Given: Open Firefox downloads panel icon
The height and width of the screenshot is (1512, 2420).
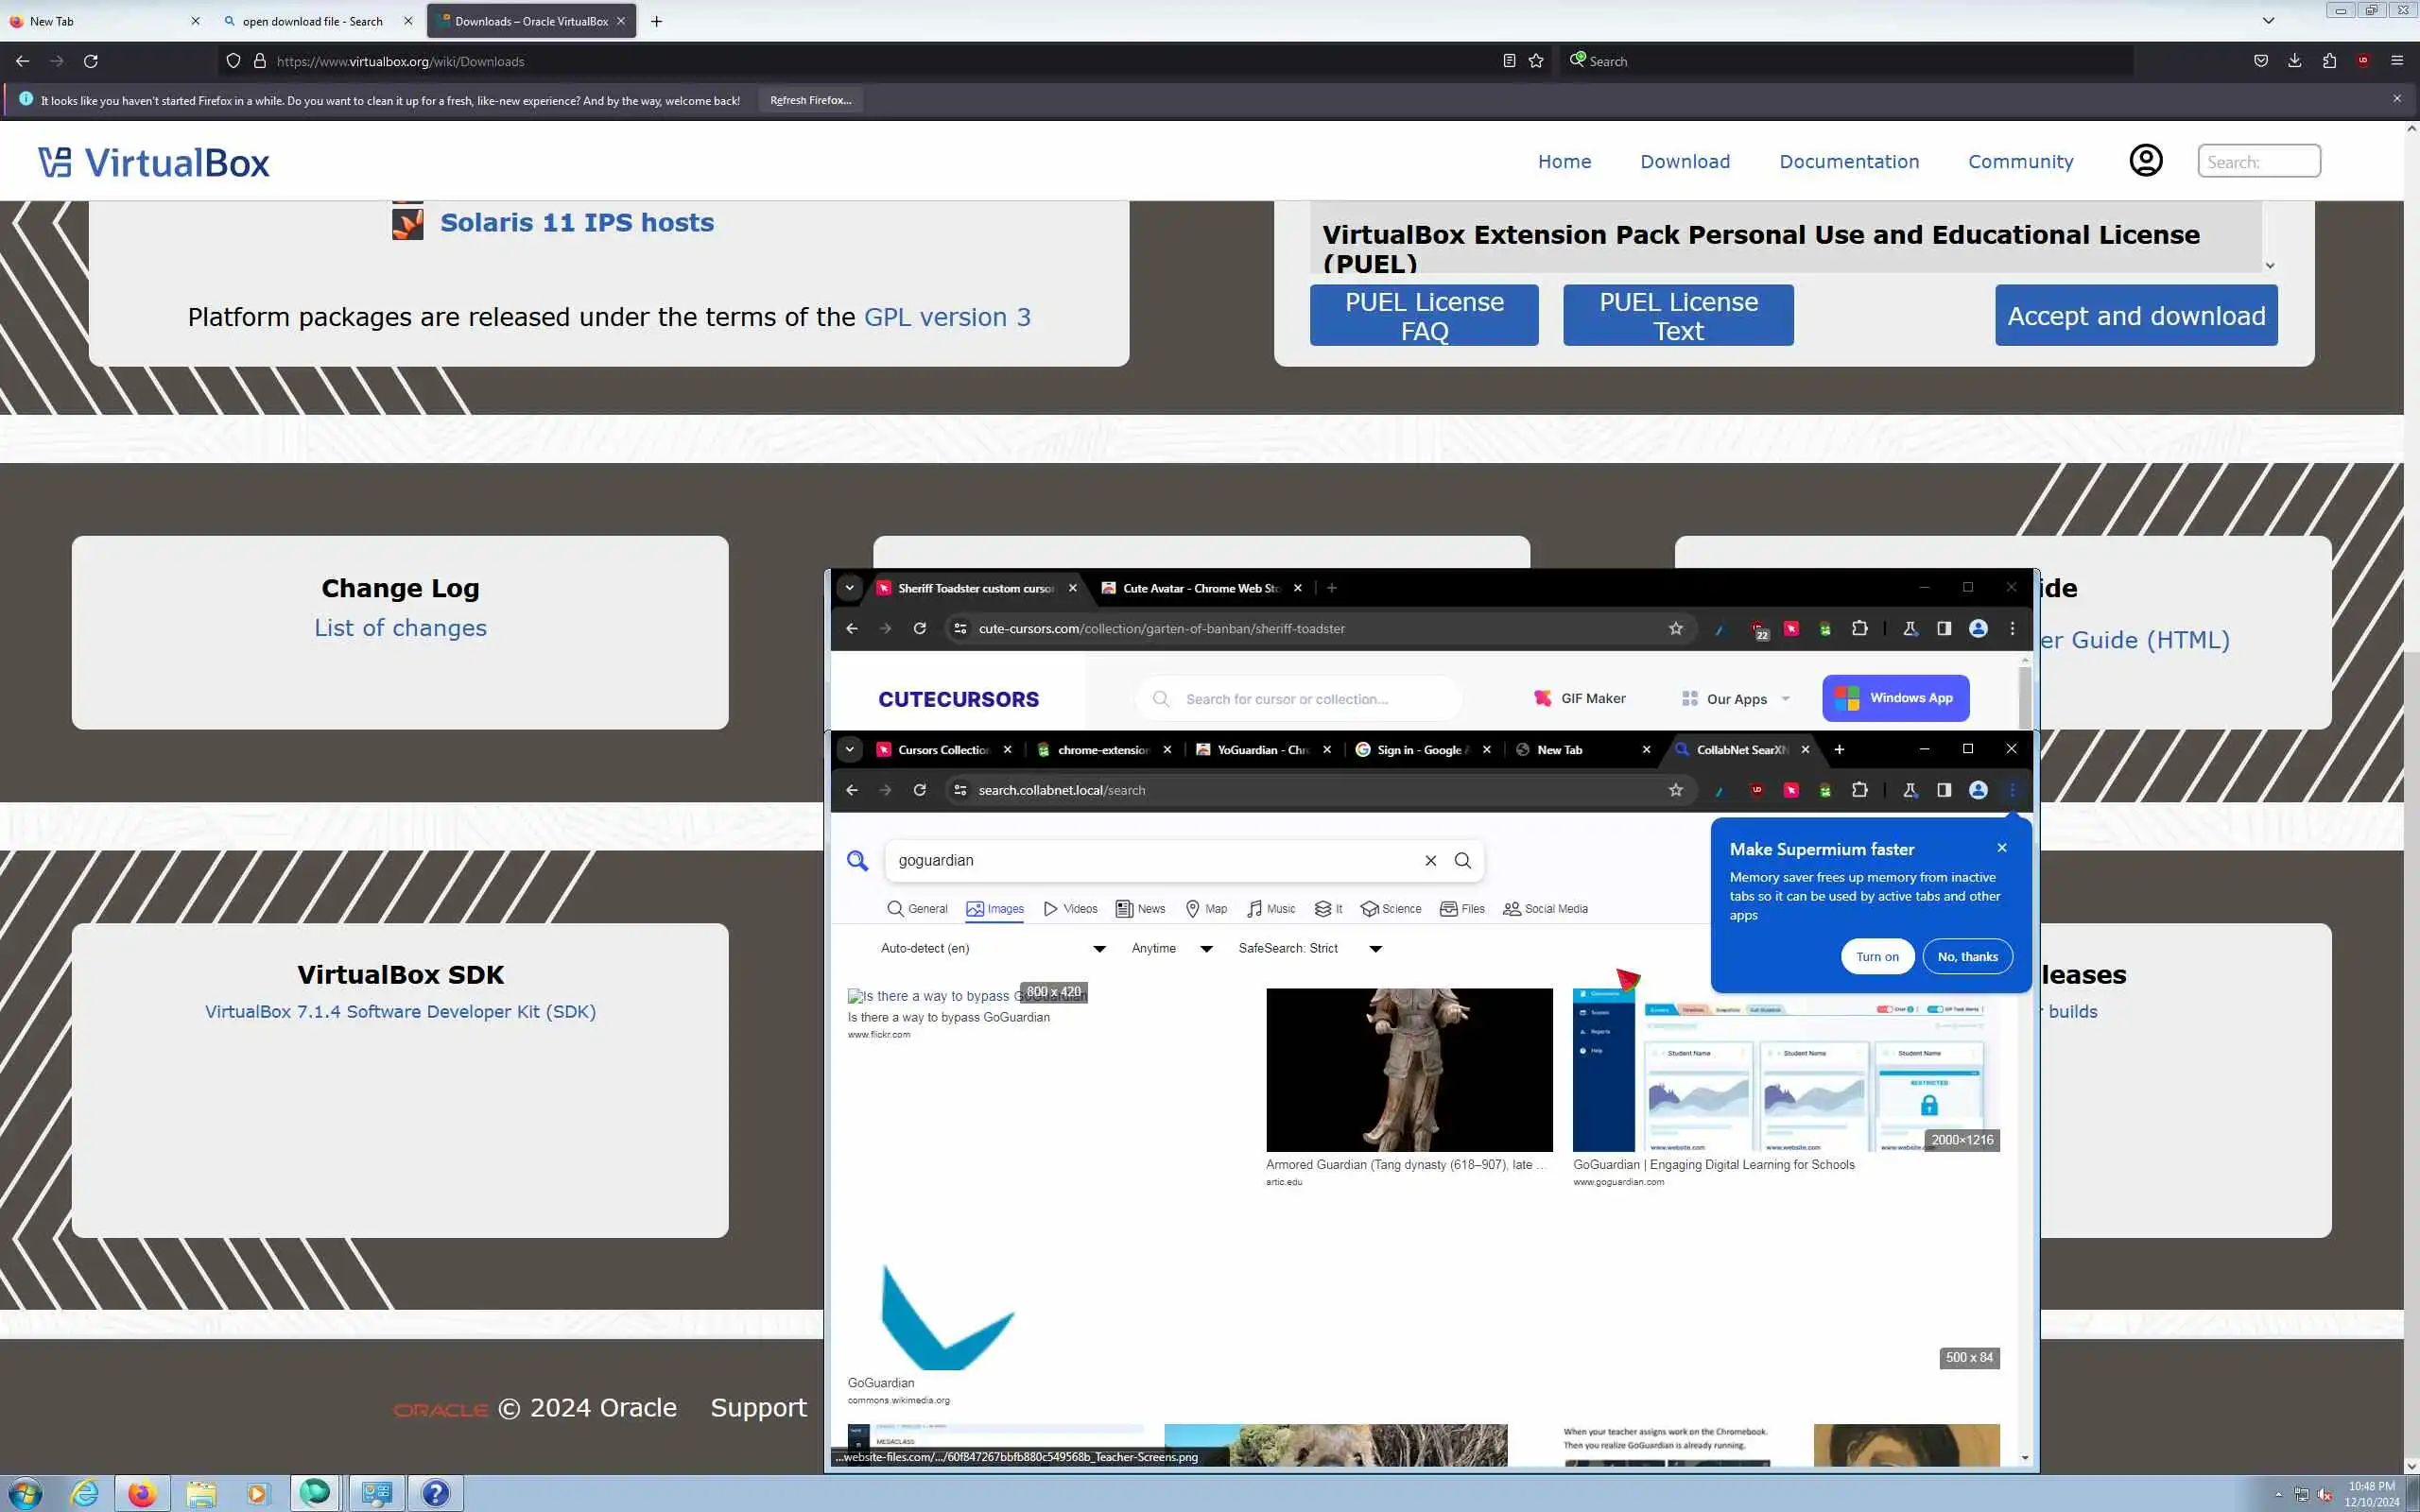Looking at the screenshot, I should [2295, 61].
